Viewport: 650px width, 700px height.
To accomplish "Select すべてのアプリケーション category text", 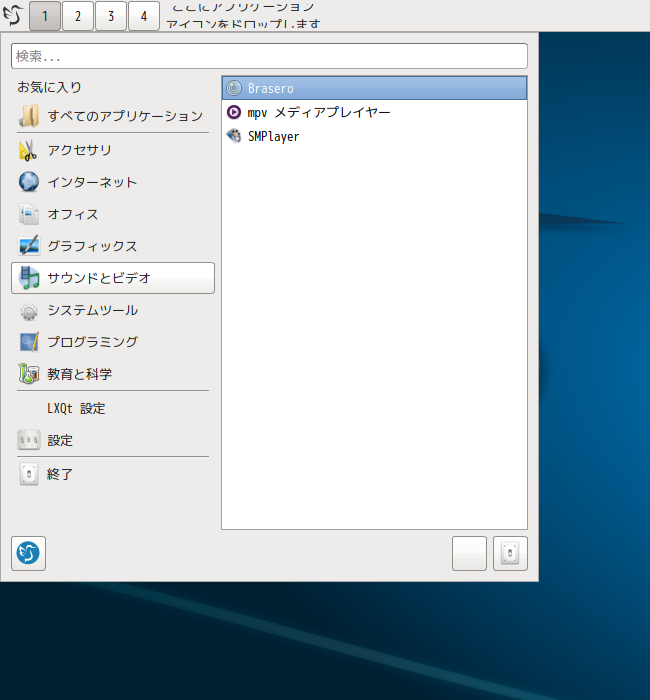I will click(125, 116).
